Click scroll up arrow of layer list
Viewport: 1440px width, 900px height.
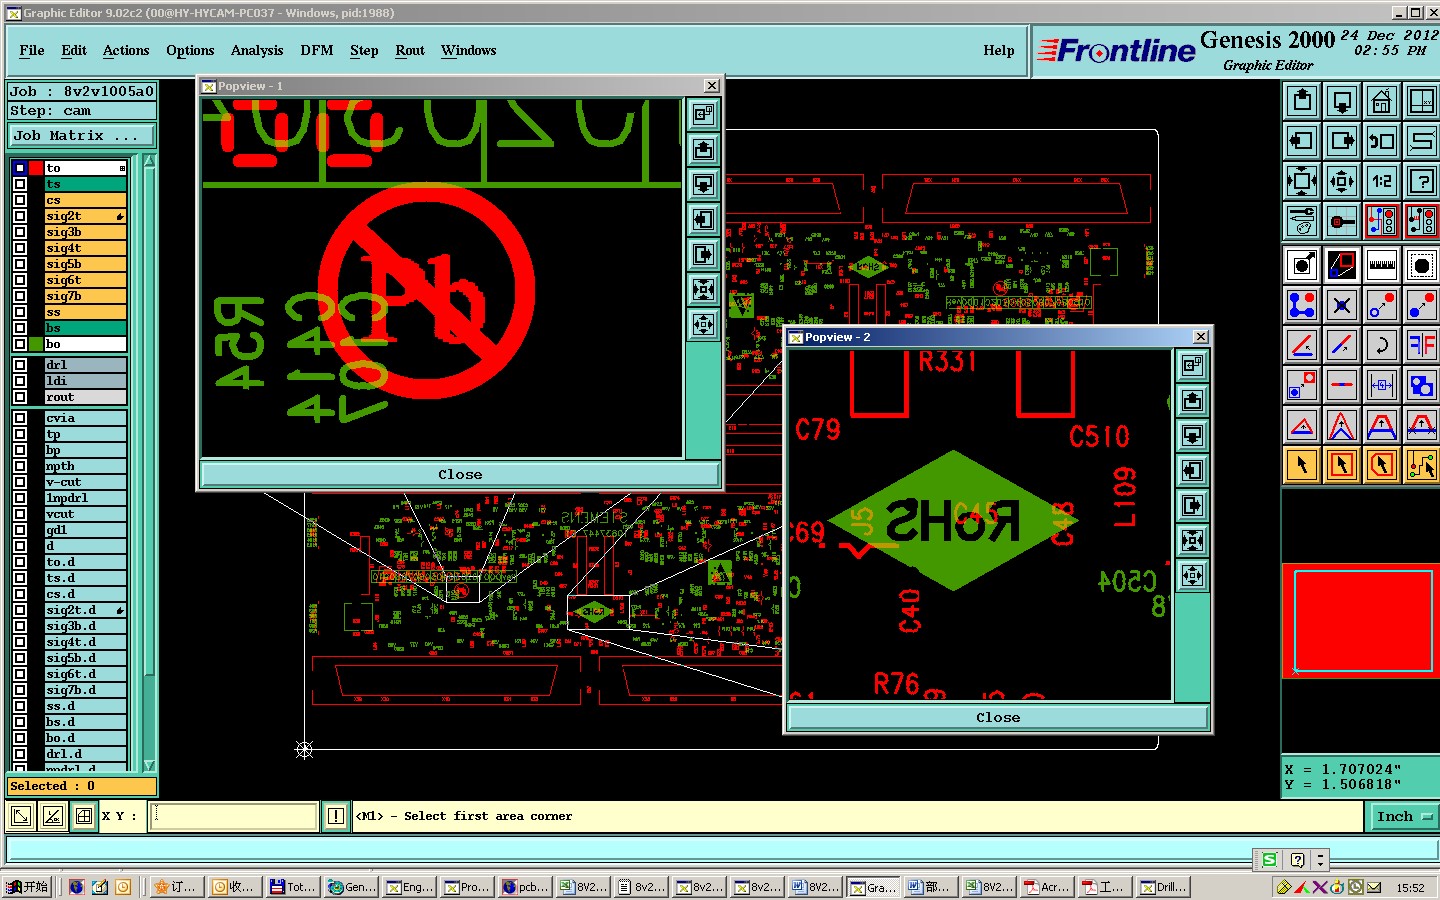tap(149, 161)
